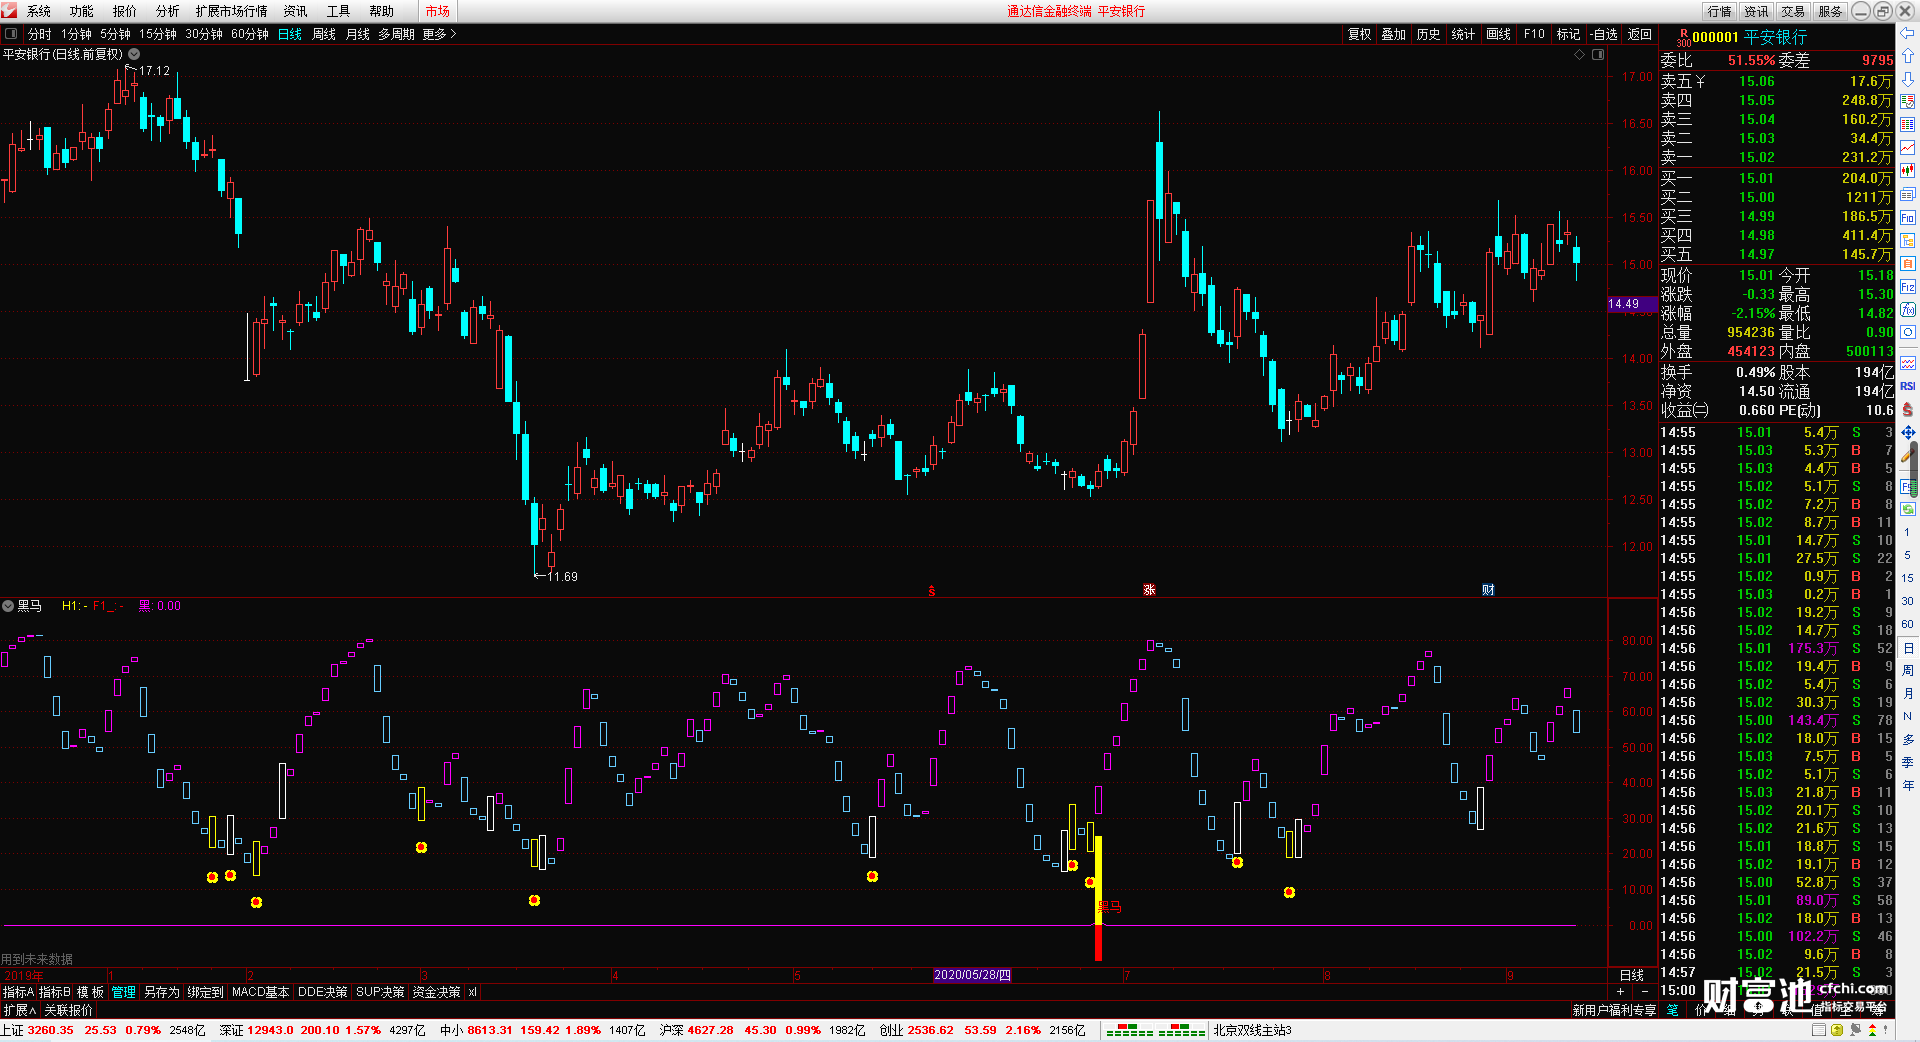Screen dimensions: 1920x1042
Task: Click the 14.49 price marker on axis
Action: tap(1631, 304)
